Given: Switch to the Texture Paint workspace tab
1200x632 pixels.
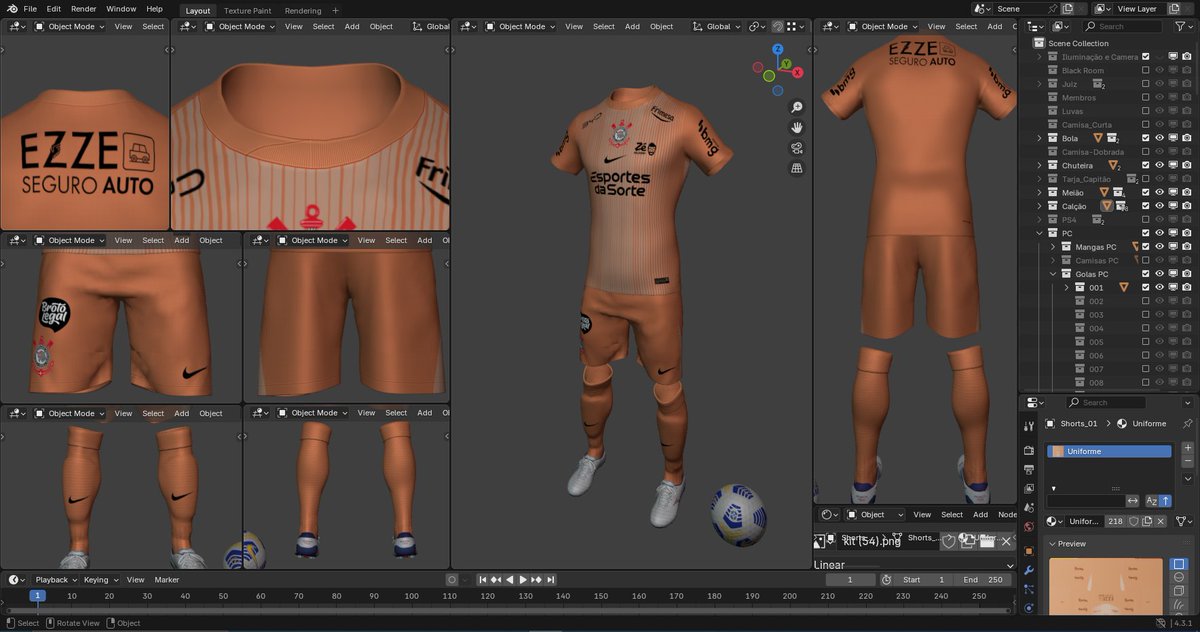Looking at the screenshot, I should click(247, 10).
